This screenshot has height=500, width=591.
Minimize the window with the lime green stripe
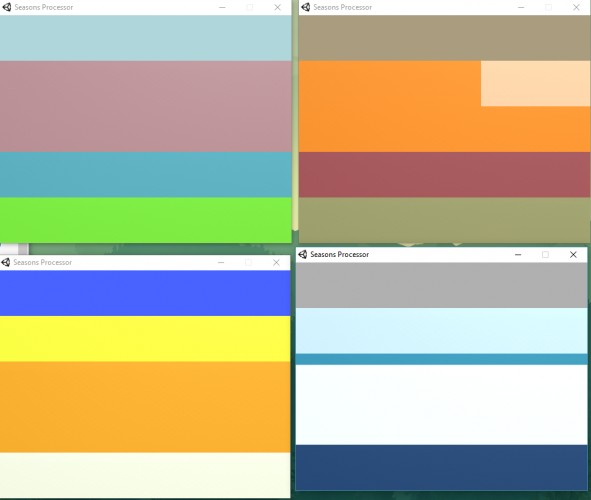tap(222, 8)
